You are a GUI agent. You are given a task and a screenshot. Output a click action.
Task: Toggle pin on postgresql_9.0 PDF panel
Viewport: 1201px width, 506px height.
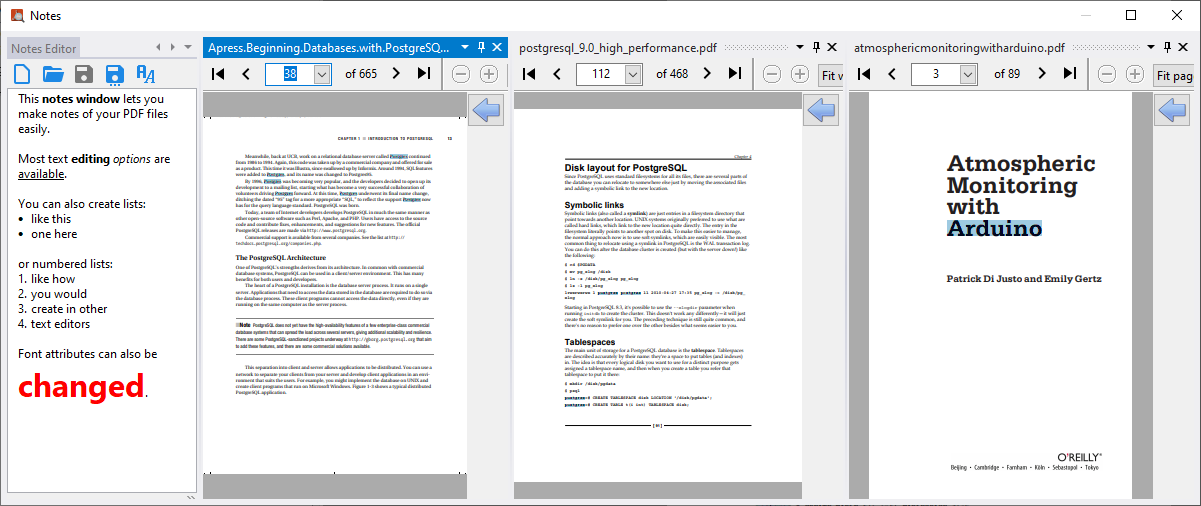816,47
